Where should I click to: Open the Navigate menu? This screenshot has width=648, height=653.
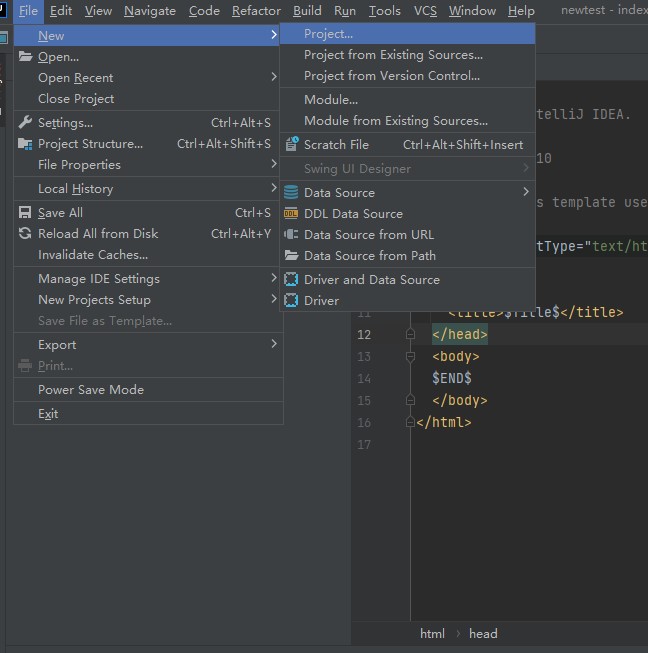(150, 11)
